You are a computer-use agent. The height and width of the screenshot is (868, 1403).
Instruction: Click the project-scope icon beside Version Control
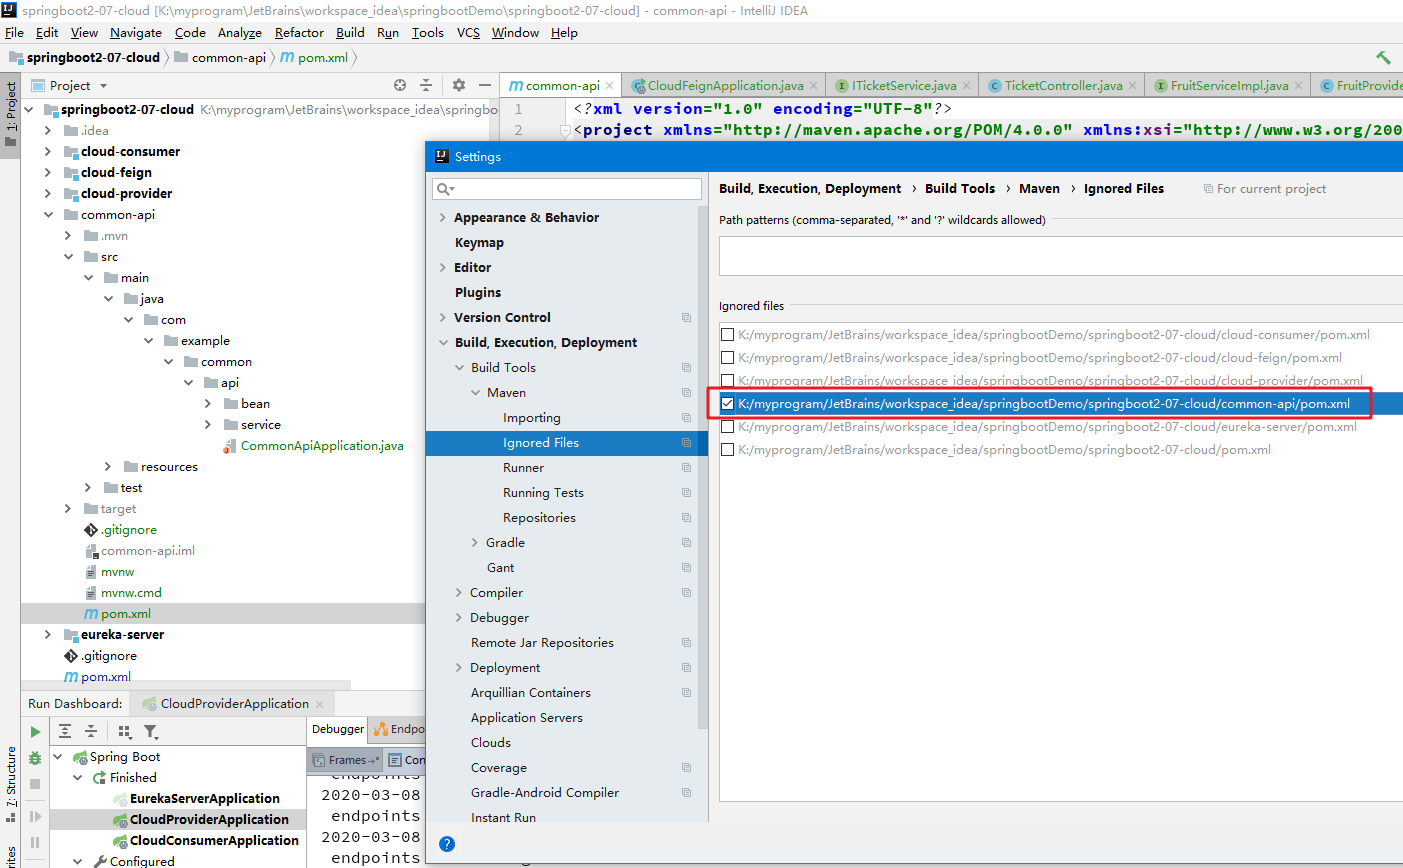pos(687,318)
